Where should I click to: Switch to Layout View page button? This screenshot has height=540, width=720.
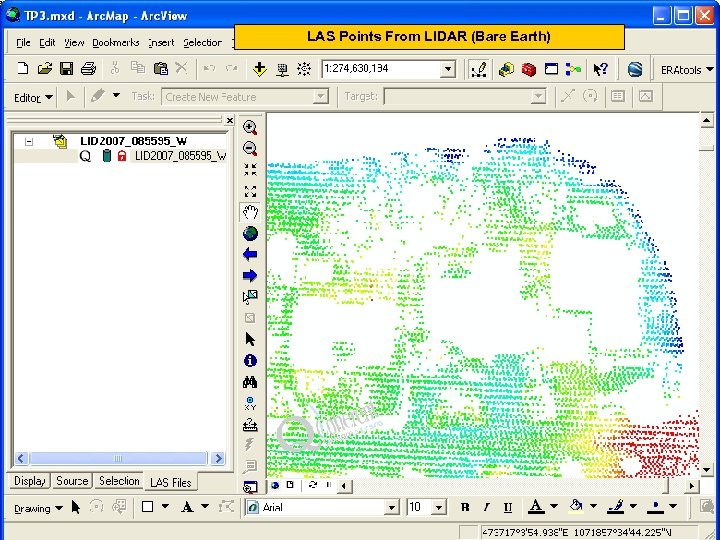[290, 485]
